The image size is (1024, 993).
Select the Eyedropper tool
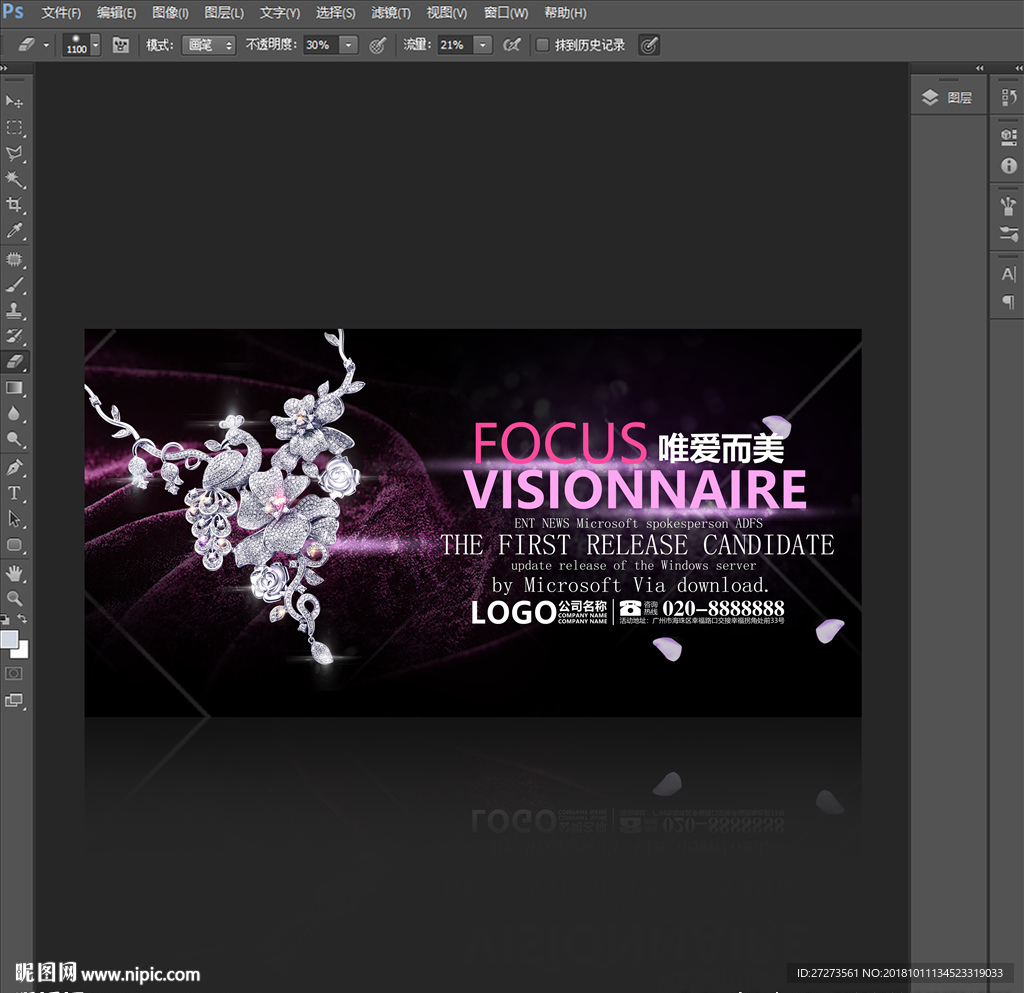15,232
